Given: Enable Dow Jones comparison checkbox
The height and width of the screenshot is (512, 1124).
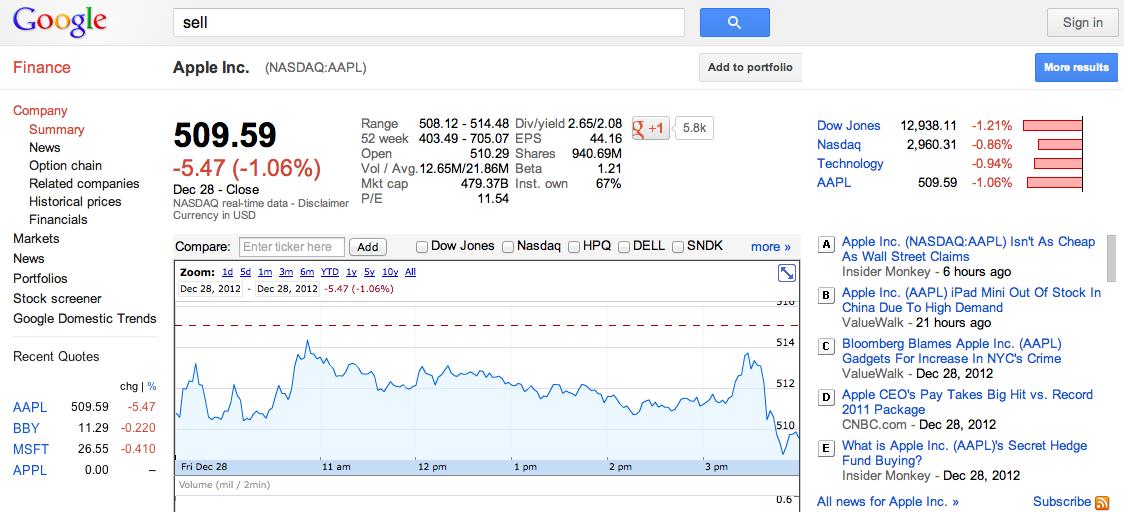Looking at the screenshot, I should (x=422, y=247).
